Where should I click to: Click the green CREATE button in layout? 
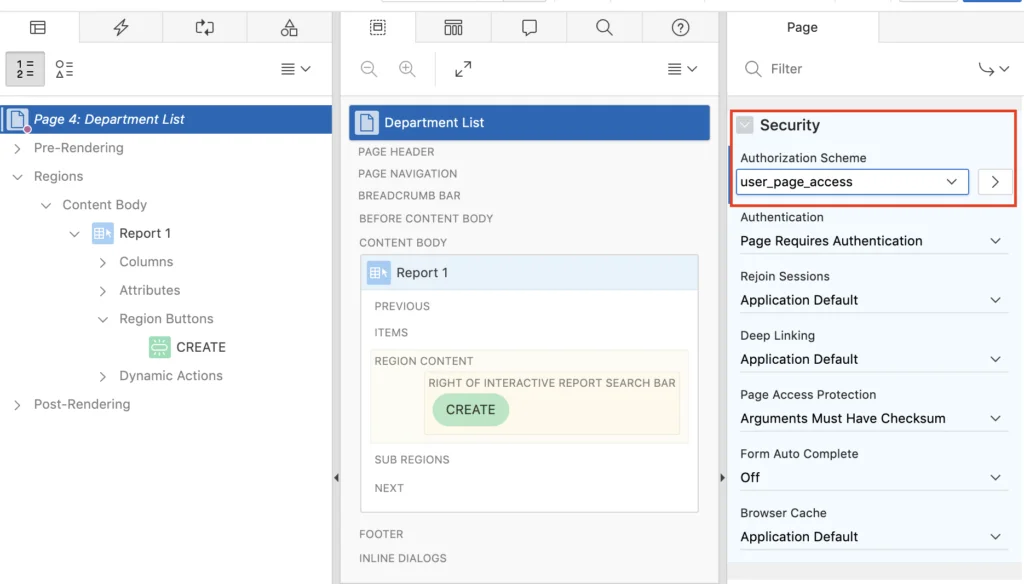[470, 410]
